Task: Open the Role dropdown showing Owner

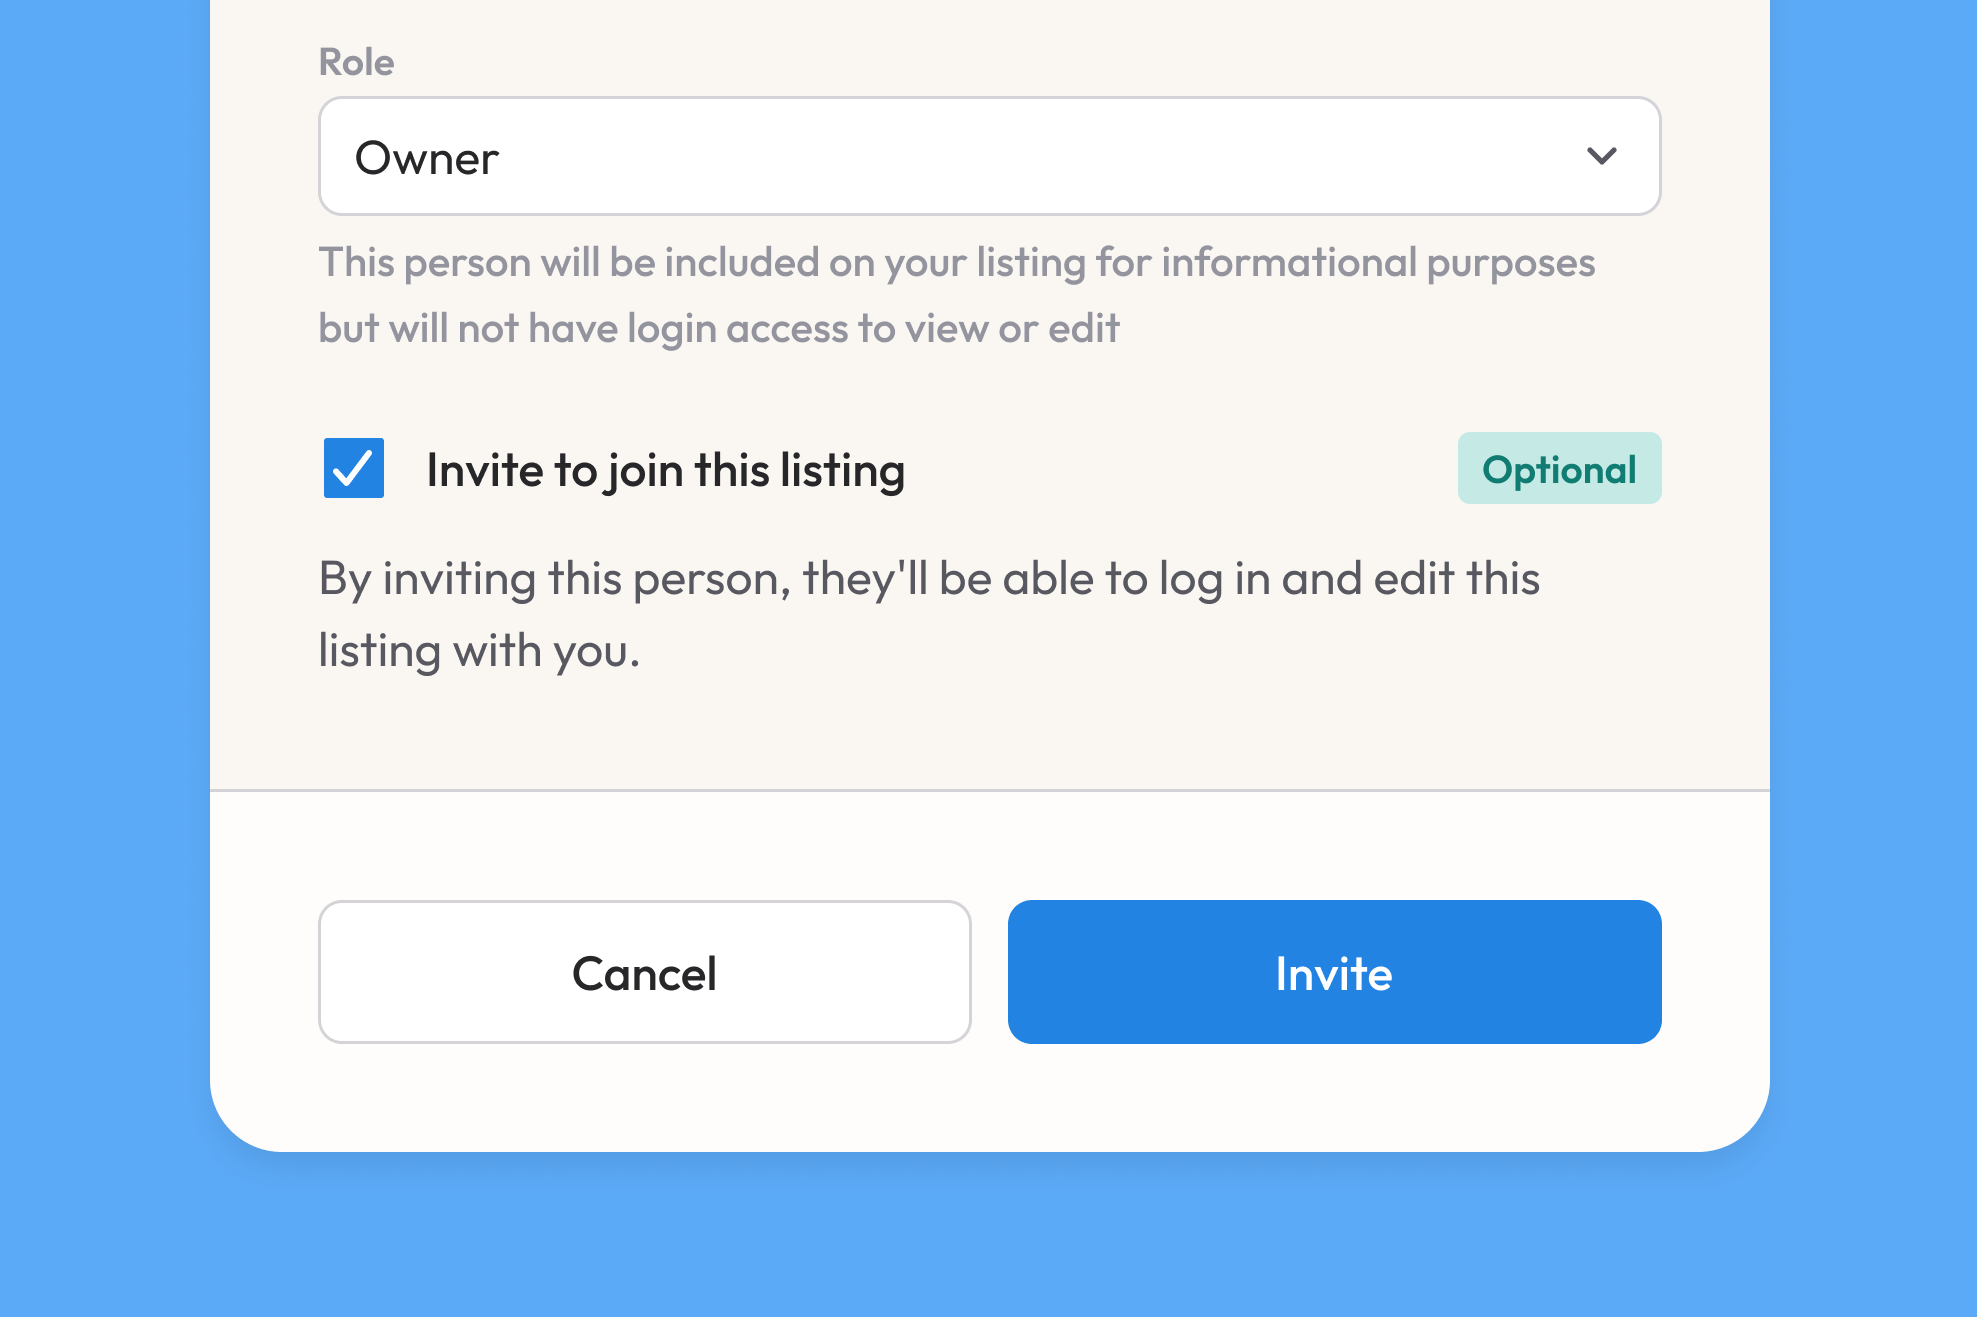Action: coord(990,156)
